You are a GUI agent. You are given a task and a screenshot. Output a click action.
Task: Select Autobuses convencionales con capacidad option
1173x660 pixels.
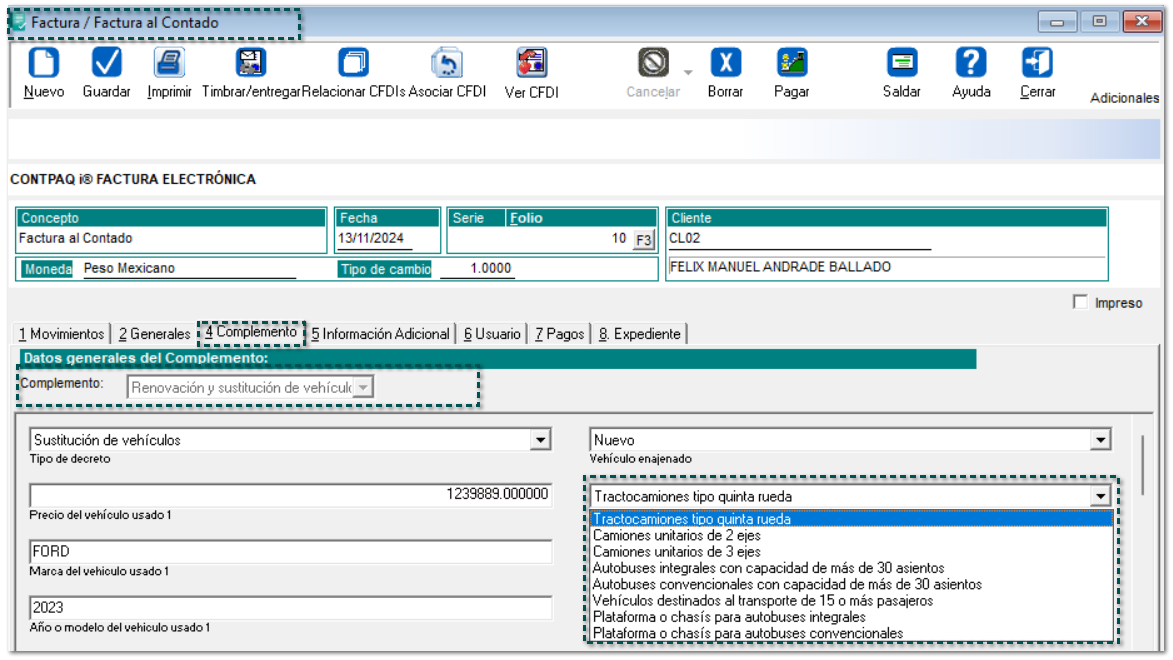[851, 584]
